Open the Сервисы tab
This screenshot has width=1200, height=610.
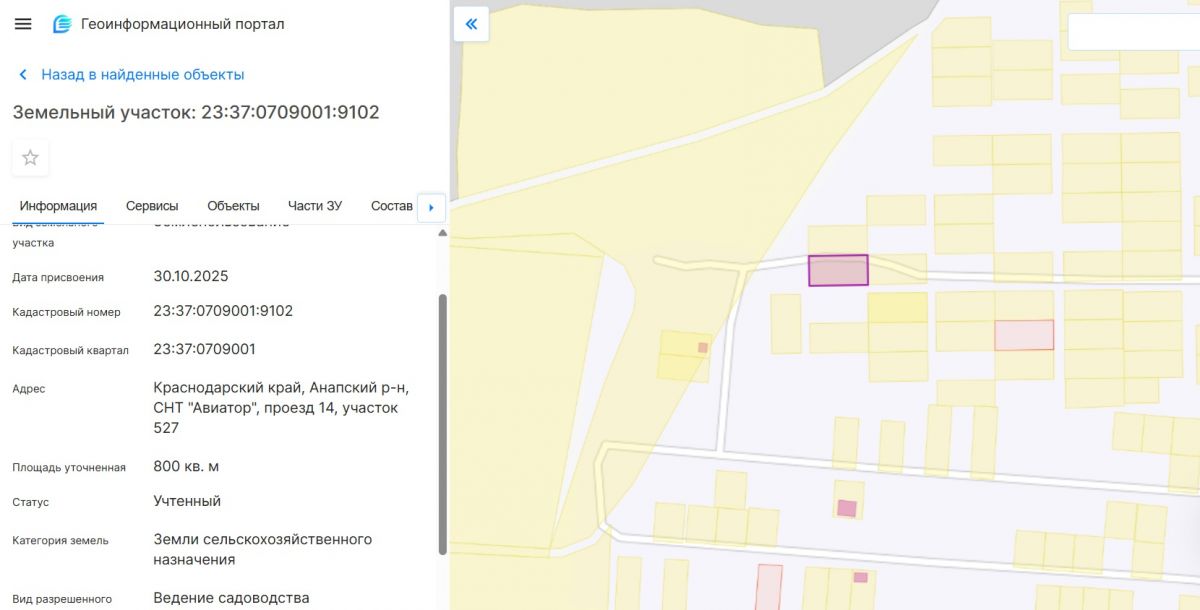(x=152, y=206)
